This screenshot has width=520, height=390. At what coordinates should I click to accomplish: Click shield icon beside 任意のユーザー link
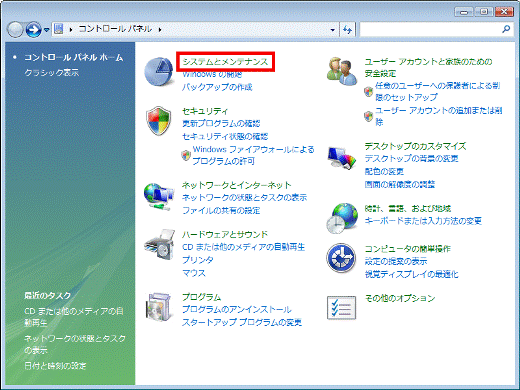[368, 91]
